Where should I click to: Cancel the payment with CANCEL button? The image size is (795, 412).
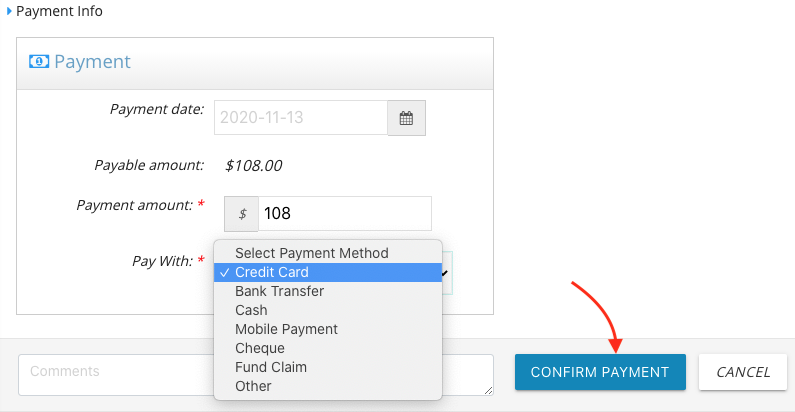[743, 372]
